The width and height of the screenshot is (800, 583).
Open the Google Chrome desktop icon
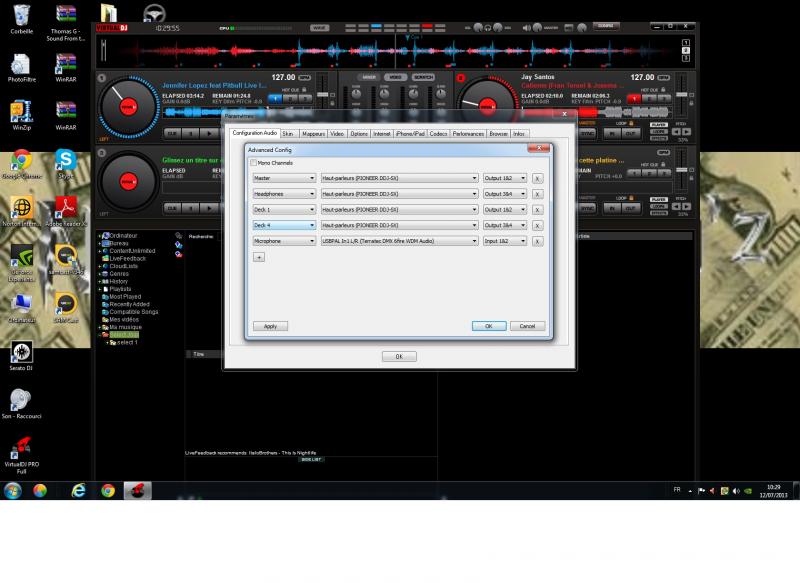[21, 164]
